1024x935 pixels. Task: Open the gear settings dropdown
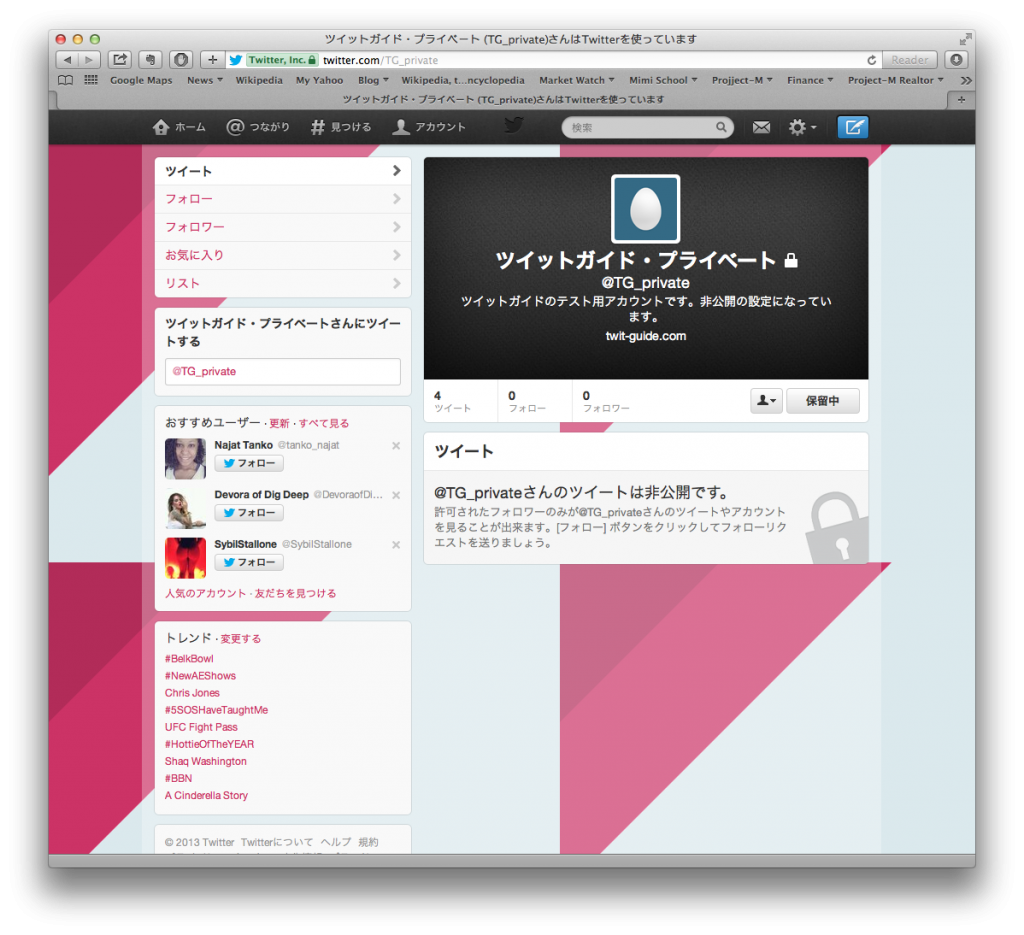pos(802,127)
